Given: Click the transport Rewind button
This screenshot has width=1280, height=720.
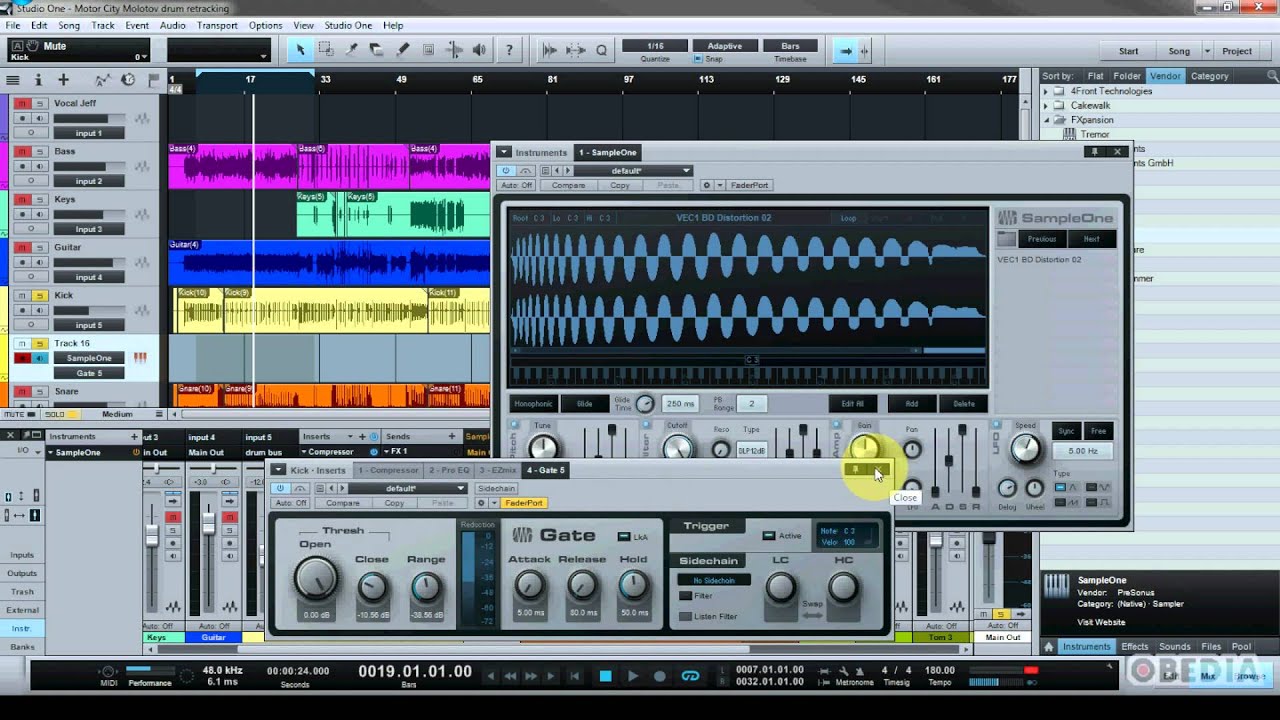Looking at the screenshot, I should [511, 676].
